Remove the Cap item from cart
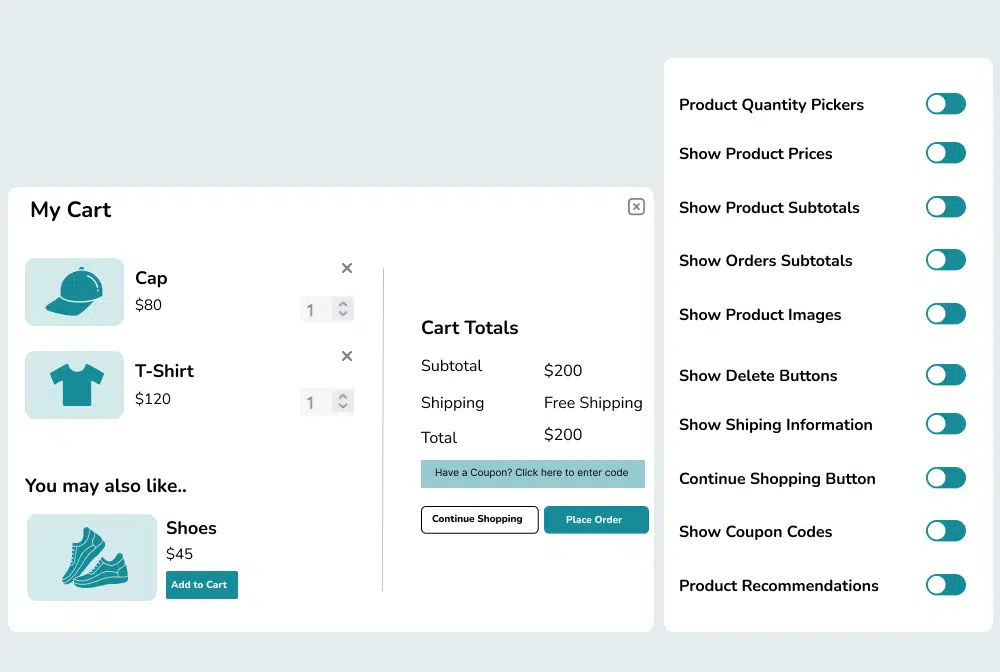The width and height of the screenshot is (1000, 672). [347, 268]
